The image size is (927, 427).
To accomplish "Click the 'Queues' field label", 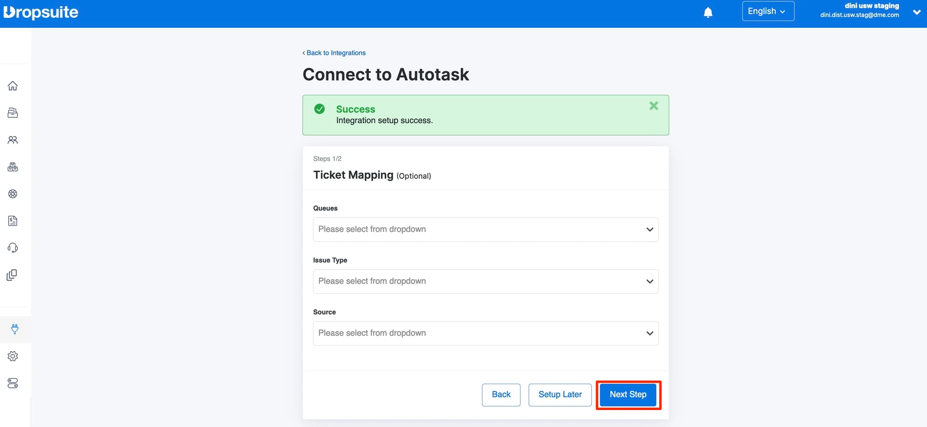I will [x=325, y=208].
